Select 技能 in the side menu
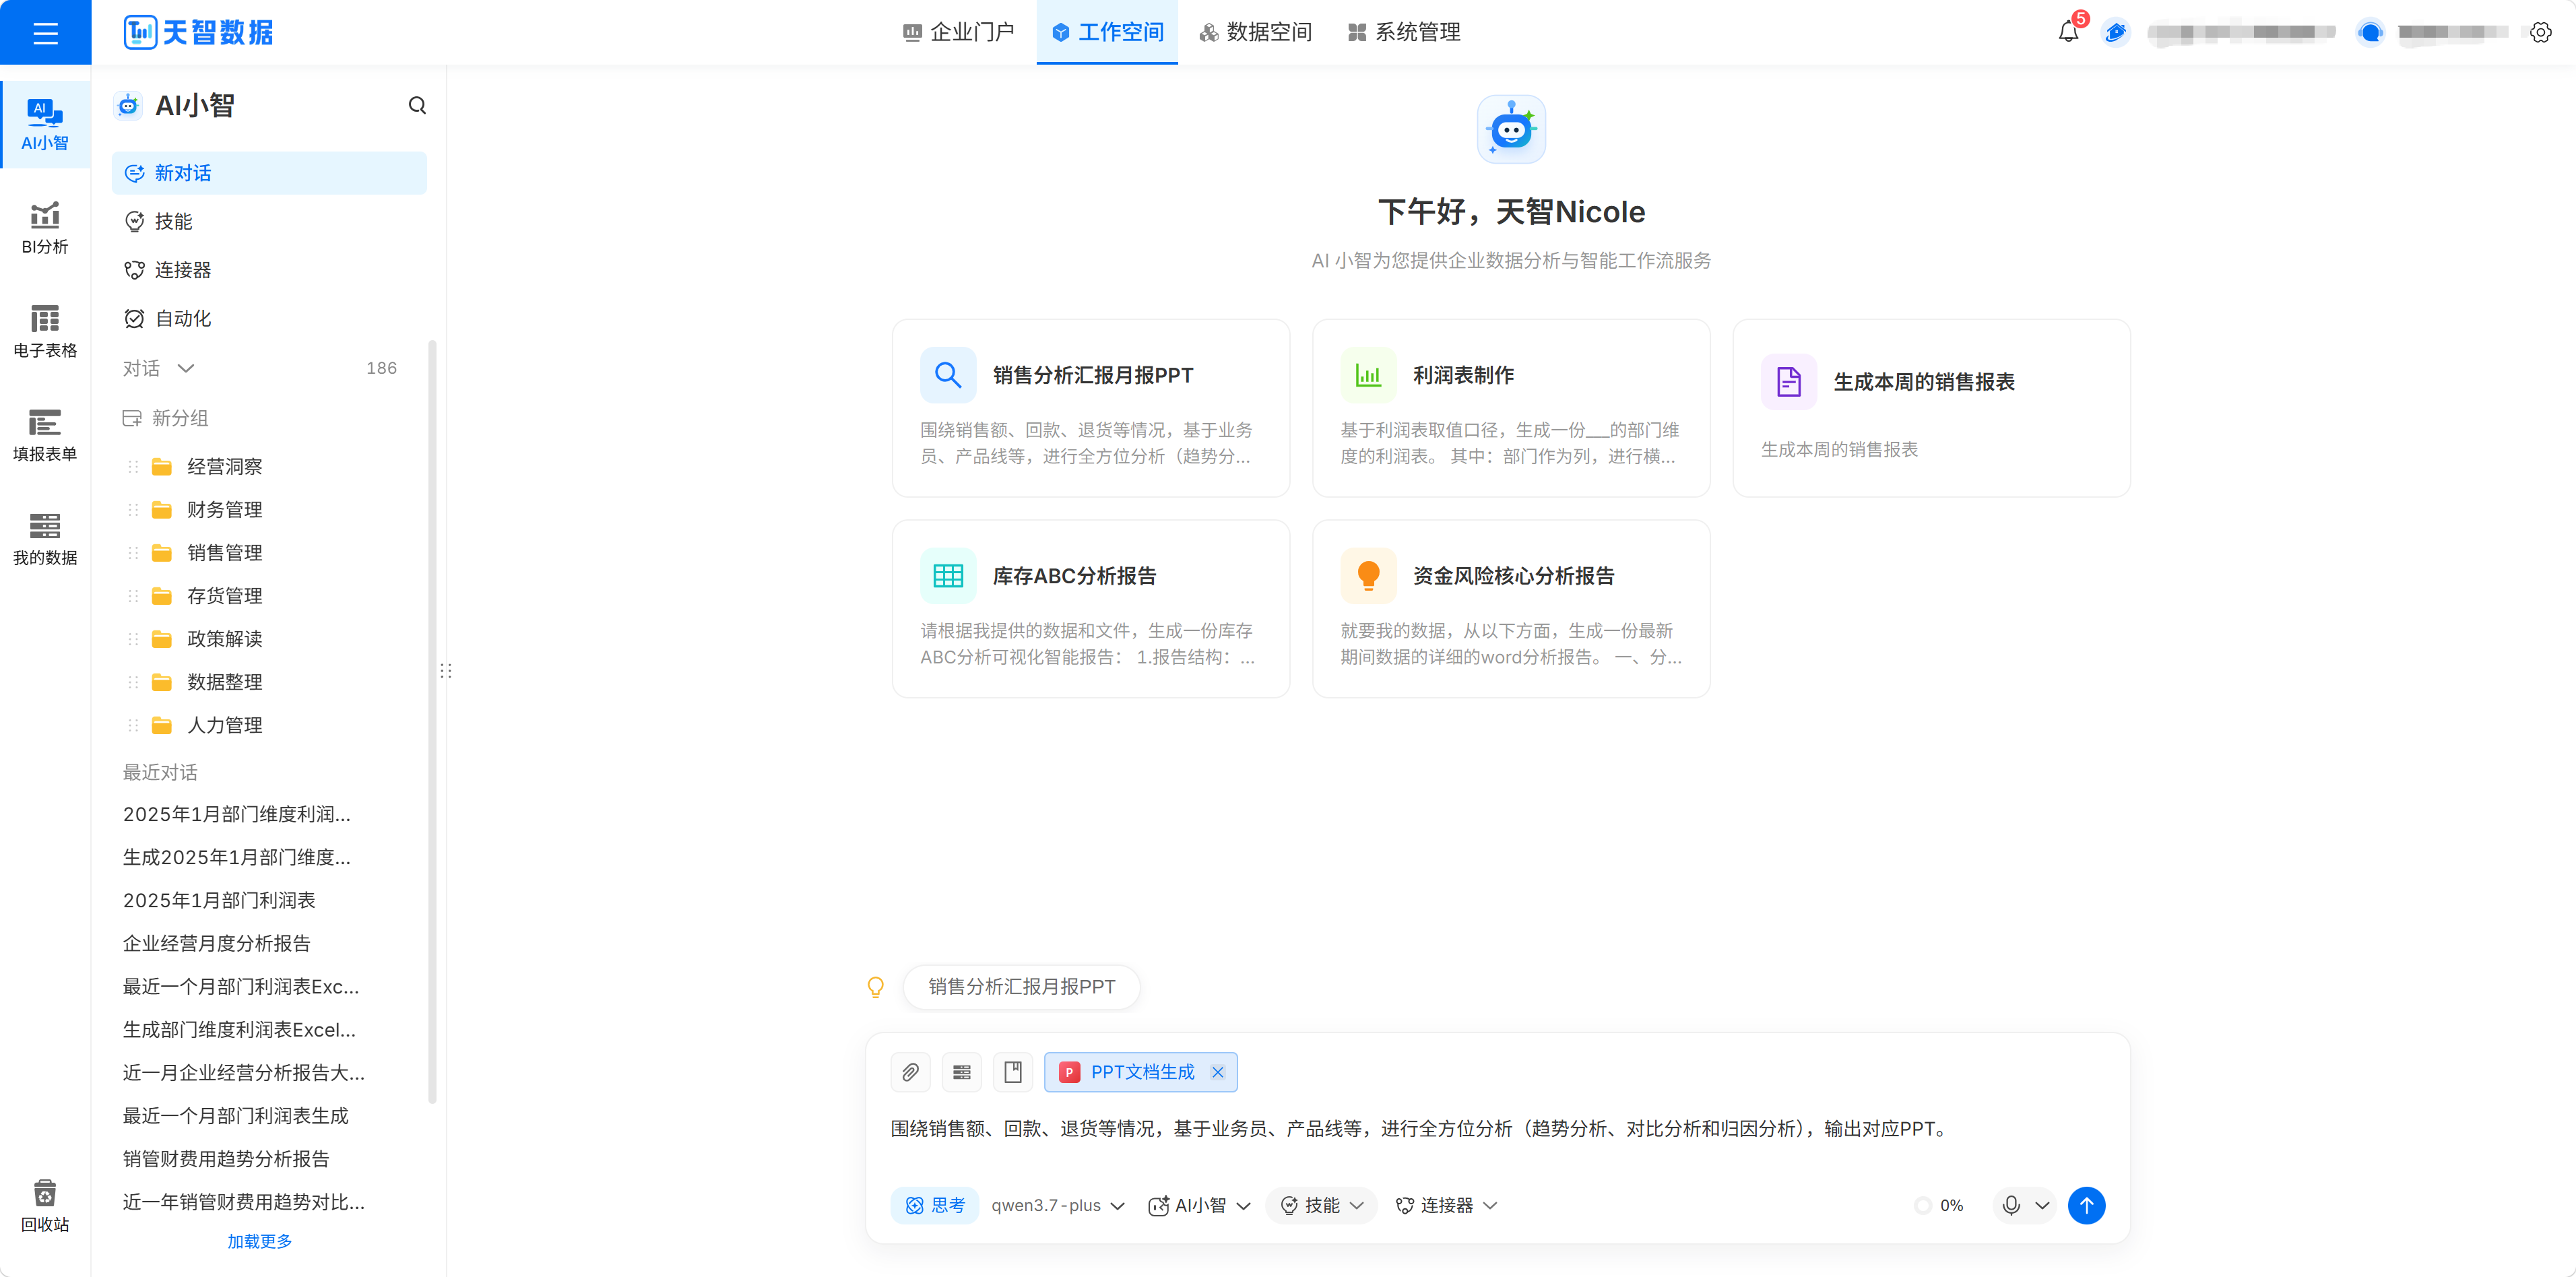This screenshot has height=1277, width=2576. click(269, 221)
